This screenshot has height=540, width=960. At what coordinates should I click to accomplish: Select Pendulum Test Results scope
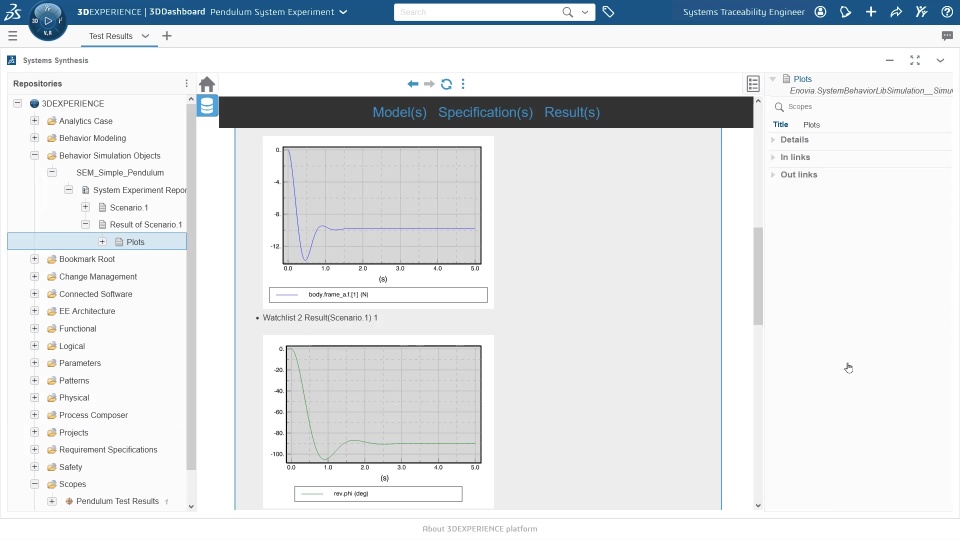[x=118, y=501]
